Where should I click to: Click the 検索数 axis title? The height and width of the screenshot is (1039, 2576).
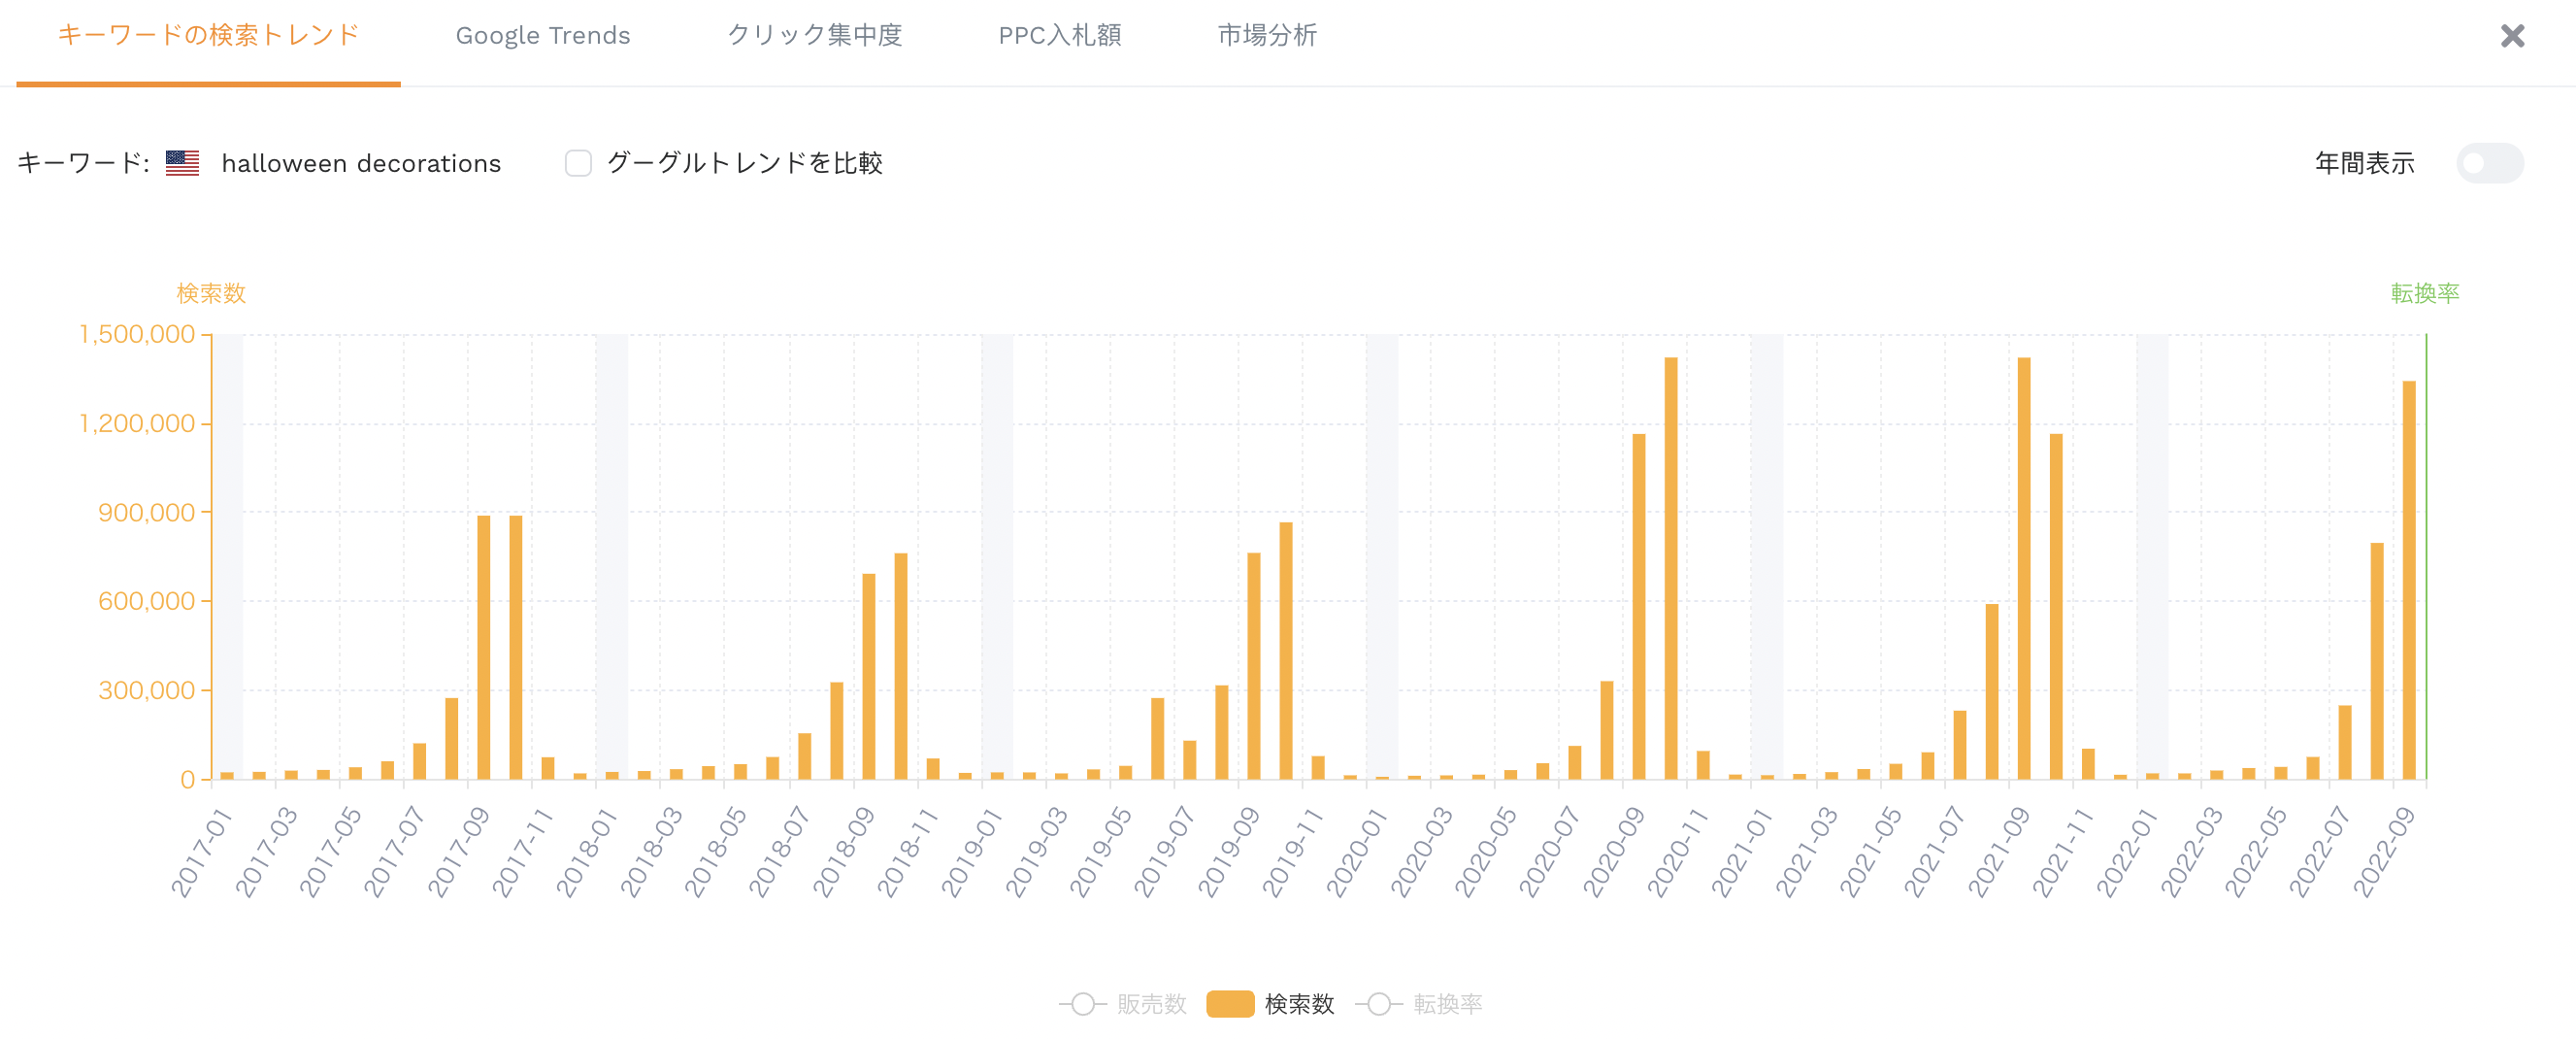tap(211, 293)
